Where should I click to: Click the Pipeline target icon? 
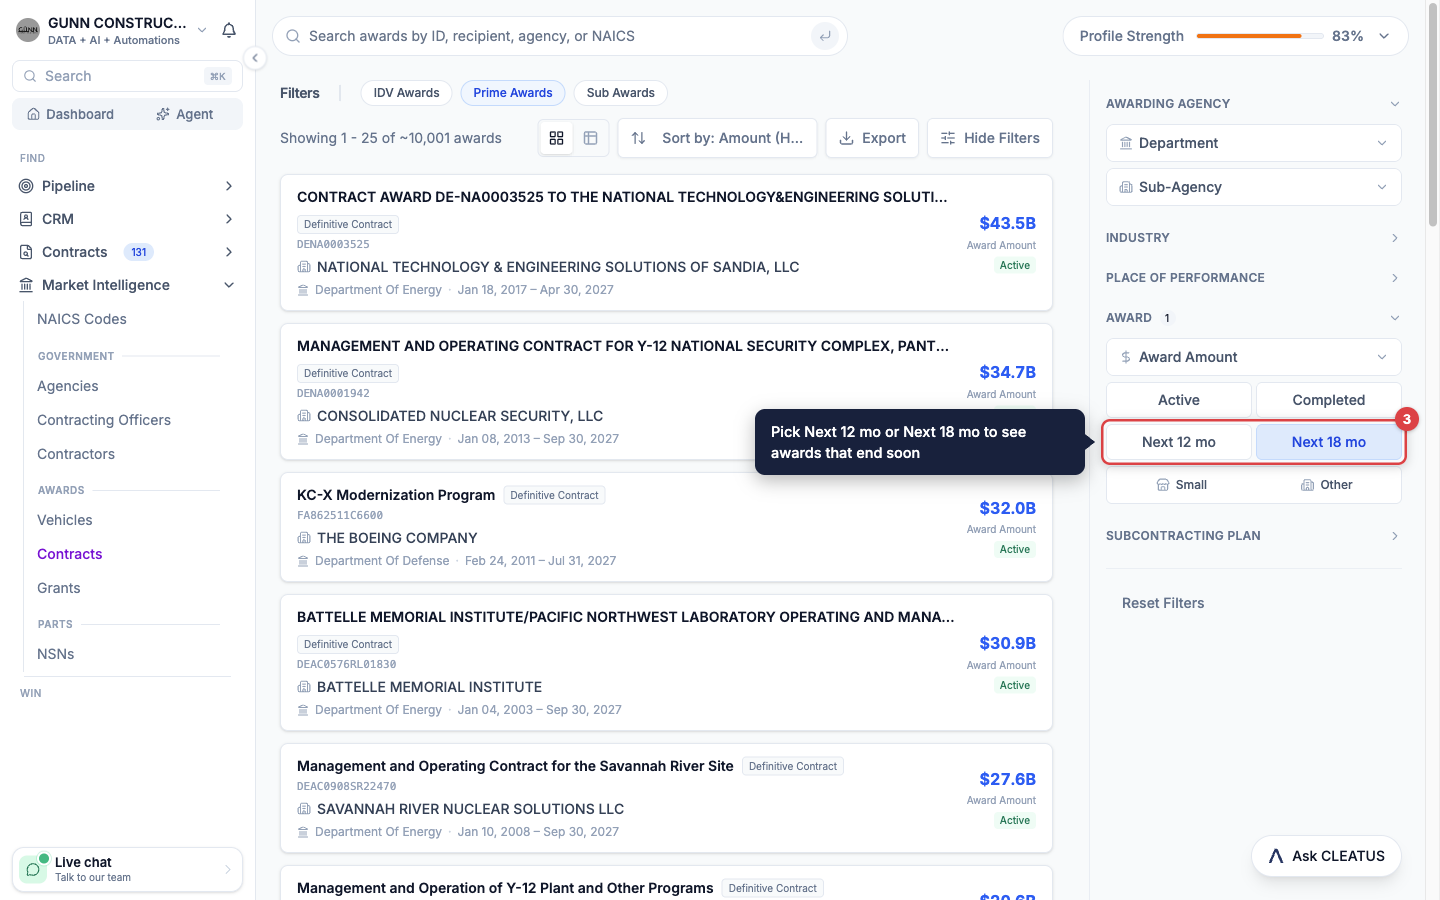[27, 186]
